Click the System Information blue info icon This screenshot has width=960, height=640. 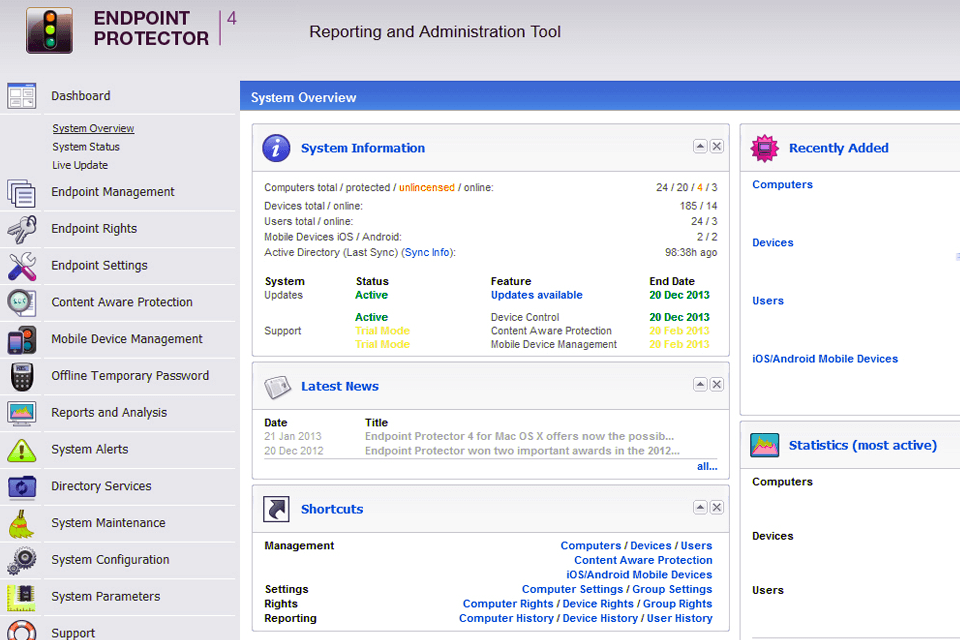click(x=276, y=148)
